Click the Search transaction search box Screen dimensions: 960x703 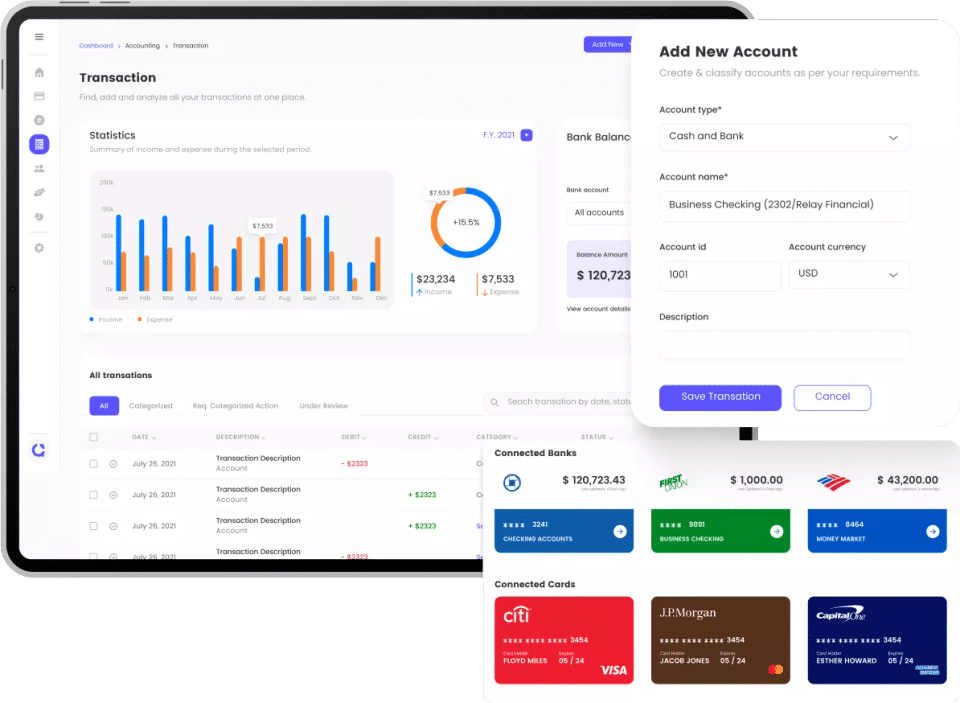[558, 402]
